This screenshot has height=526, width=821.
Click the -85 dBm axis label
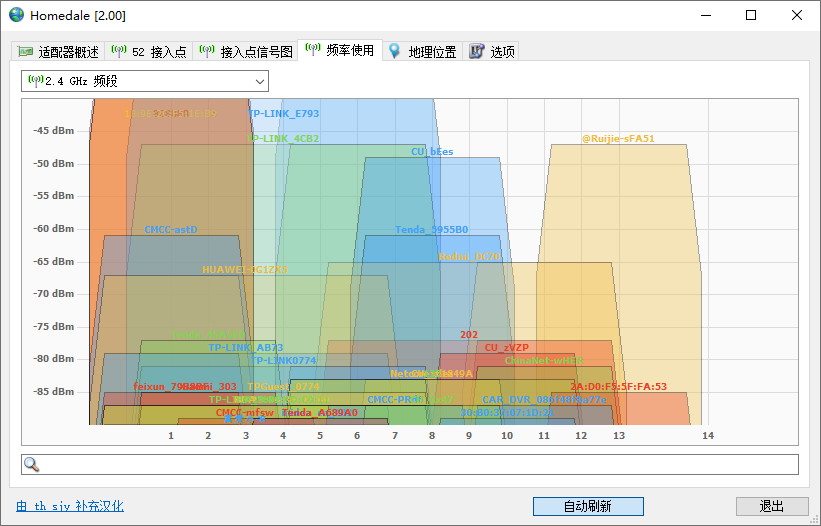point(54,391)
